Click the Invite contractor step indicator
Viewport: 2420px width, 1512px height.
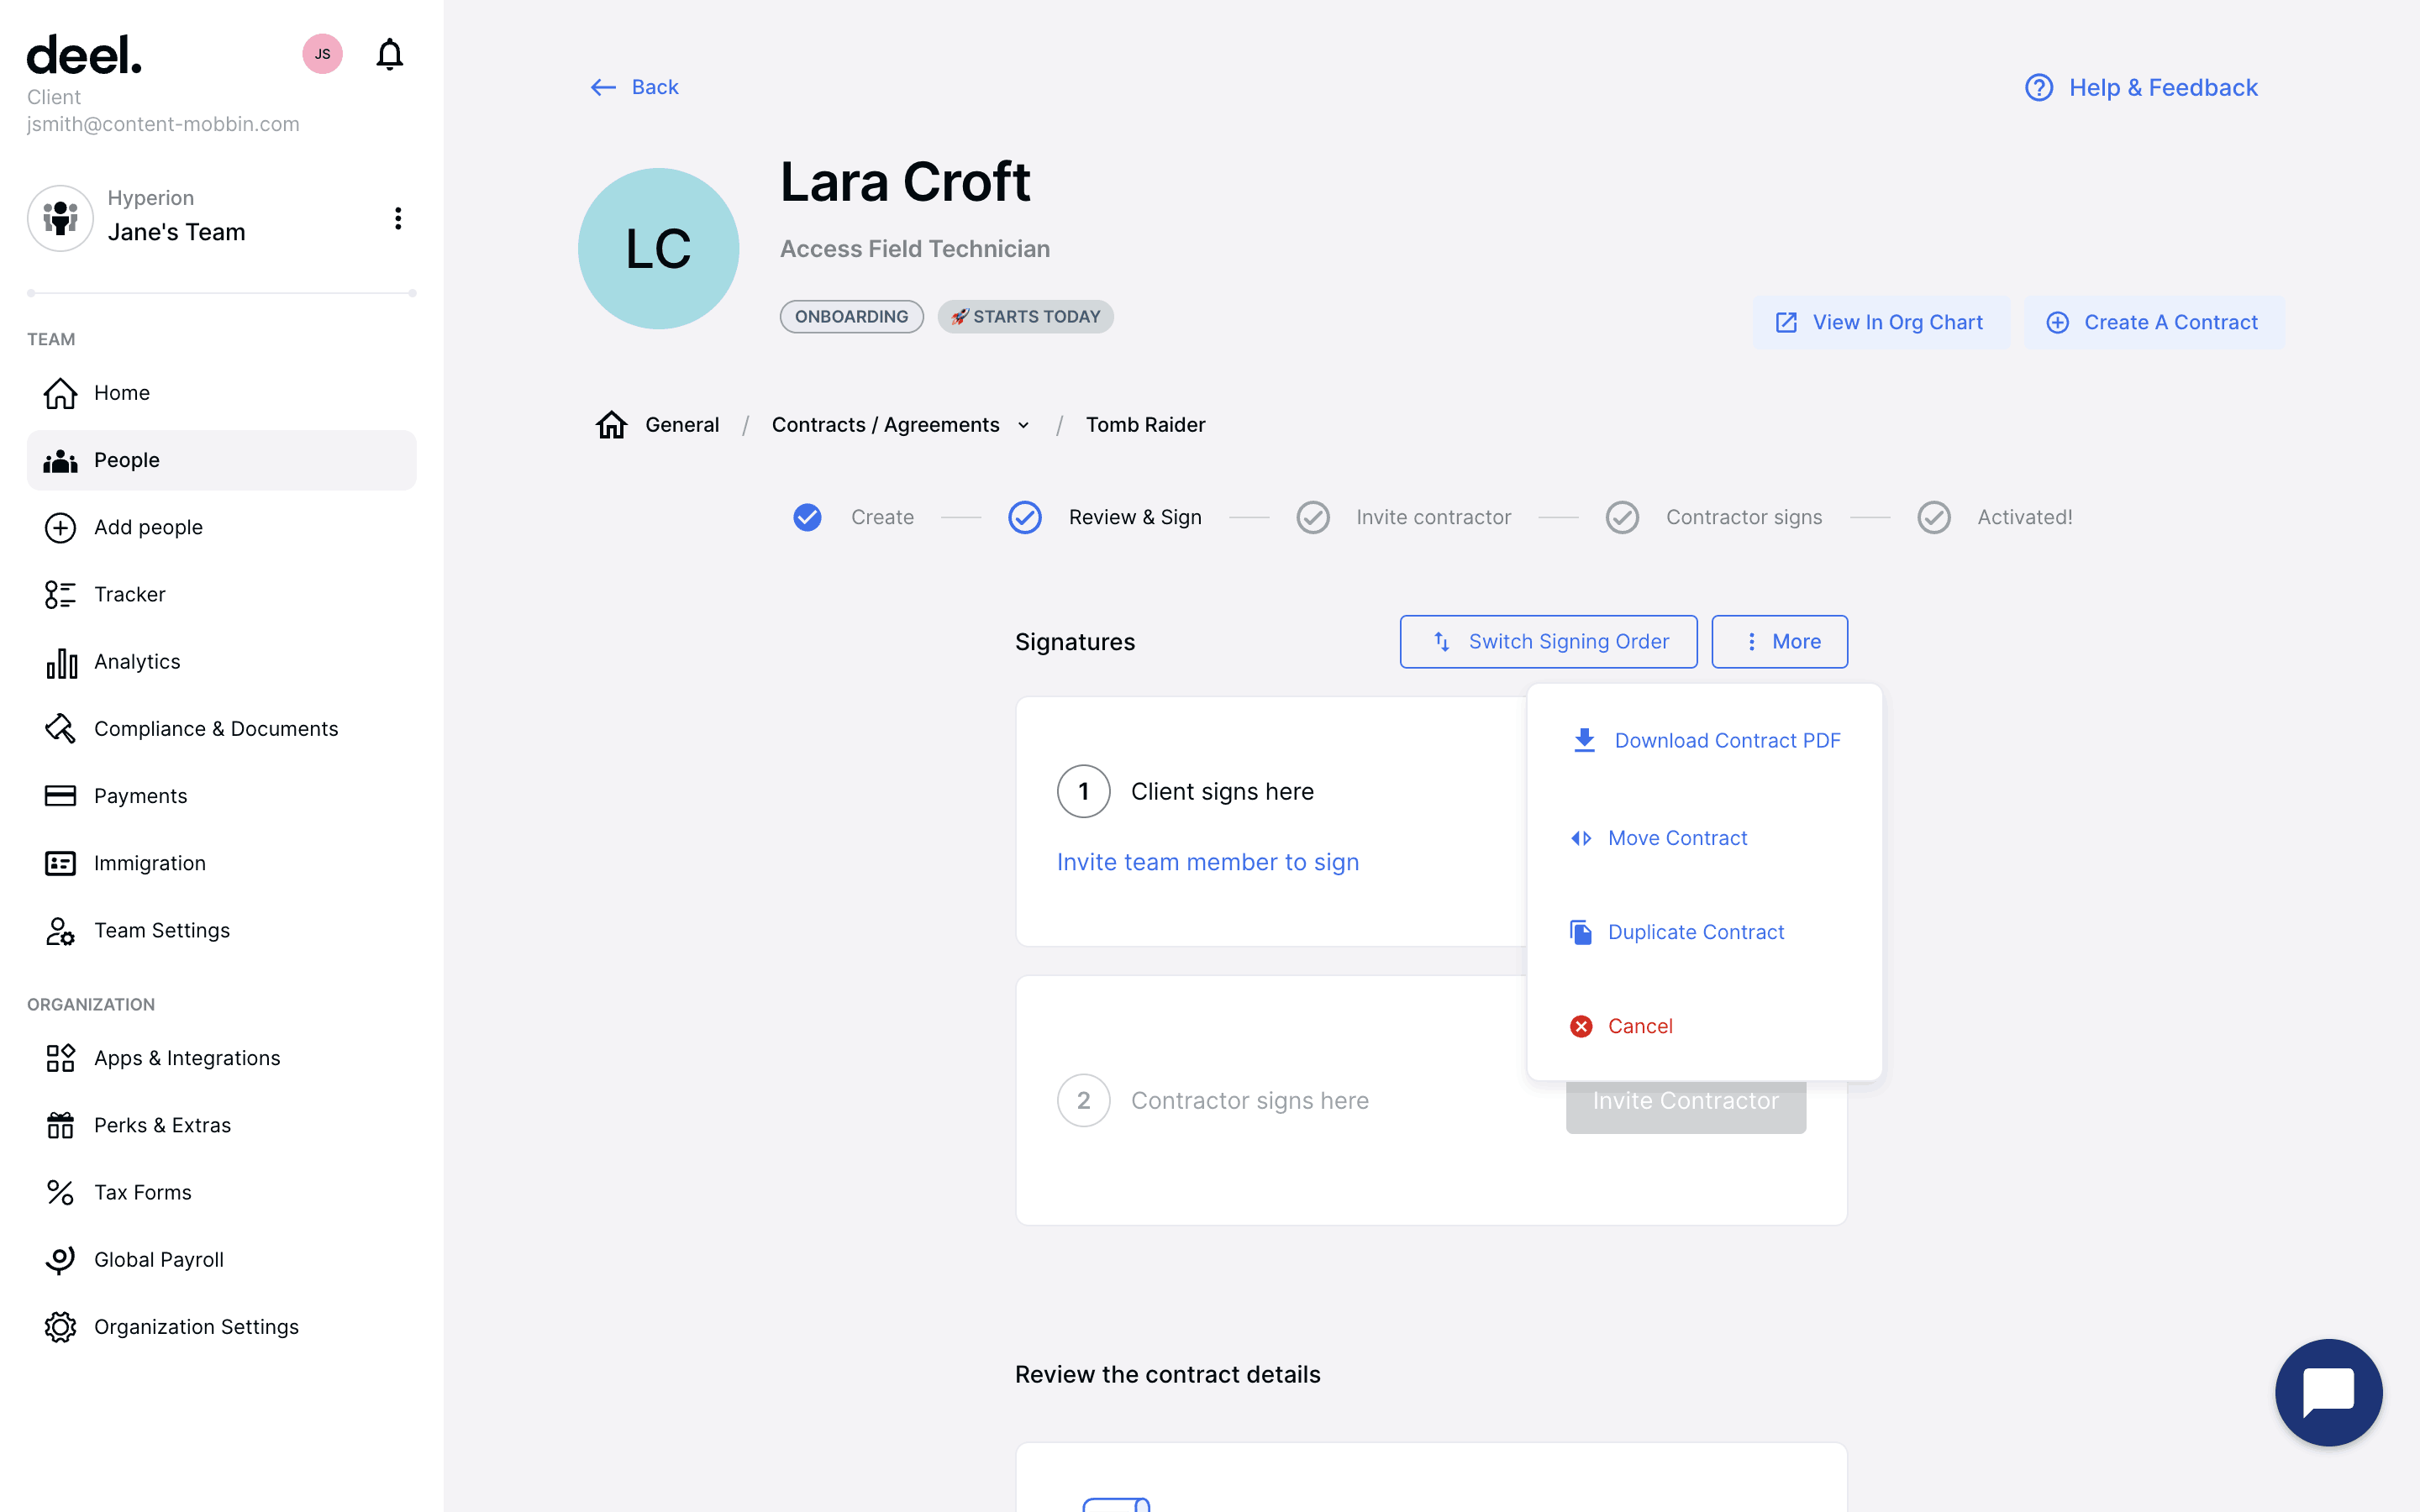(x=1312, y=517)
